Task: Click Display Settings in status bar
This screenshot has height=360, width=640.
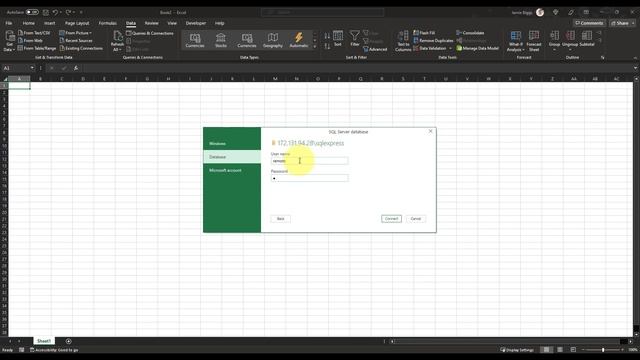Action: [x=517, y=350]
